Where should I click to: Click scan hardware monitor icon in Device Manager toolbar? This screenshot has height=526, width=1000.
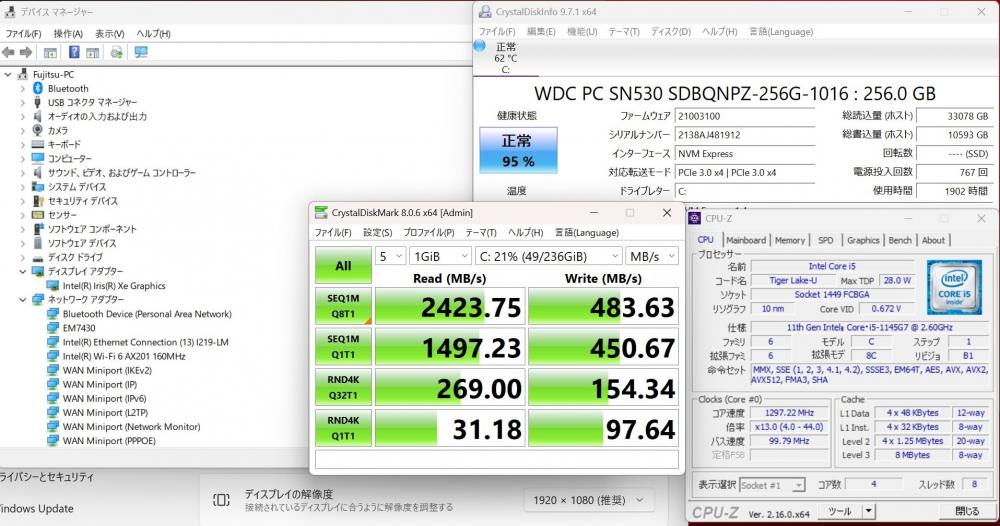141,52
